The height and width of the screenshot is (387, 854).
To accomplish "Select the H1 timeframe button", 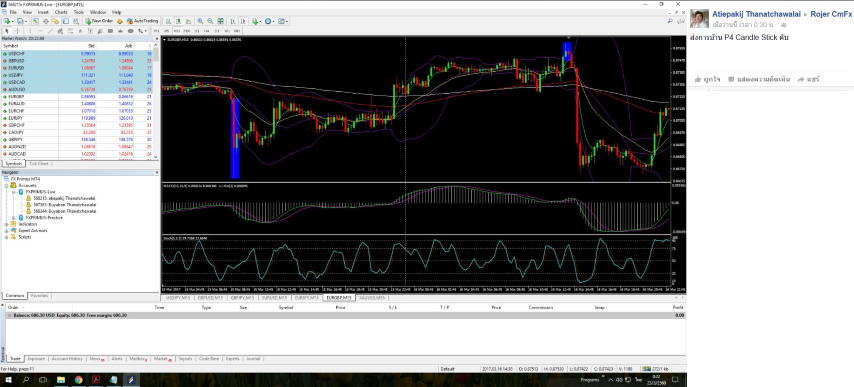I will coord(197,31).
